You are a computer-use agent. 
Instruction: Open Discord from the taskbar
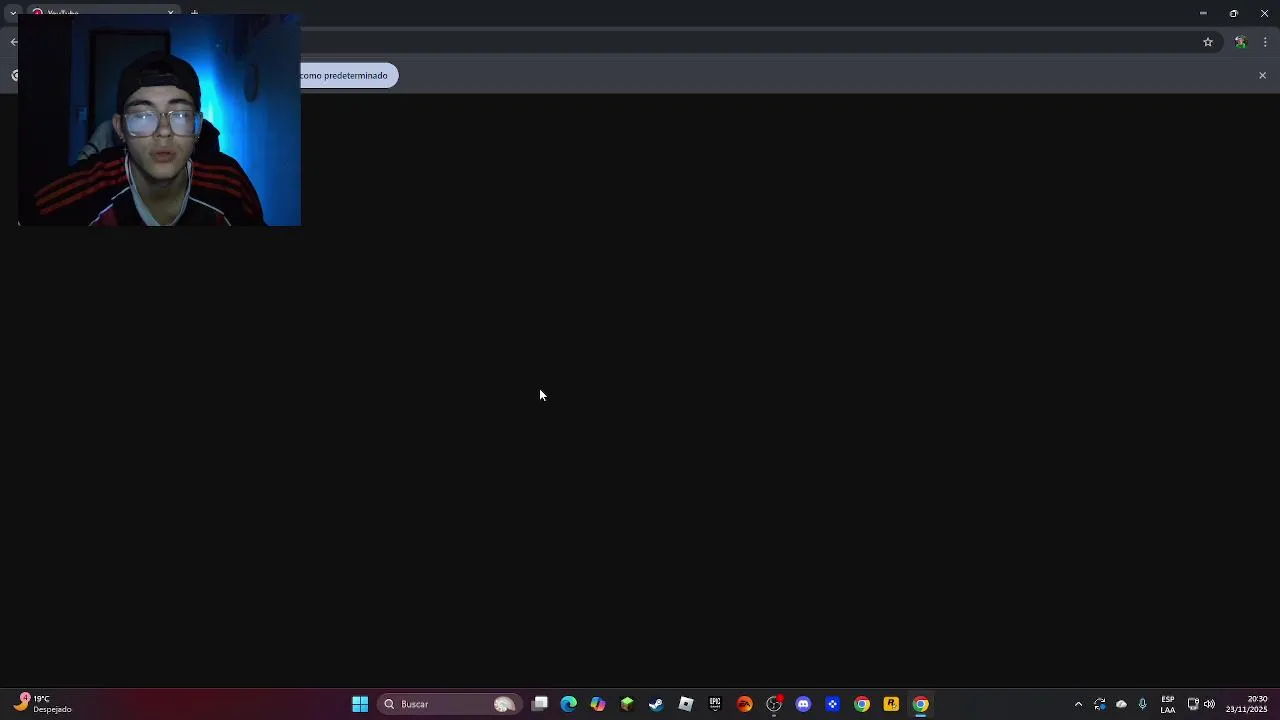coord(803,704)
